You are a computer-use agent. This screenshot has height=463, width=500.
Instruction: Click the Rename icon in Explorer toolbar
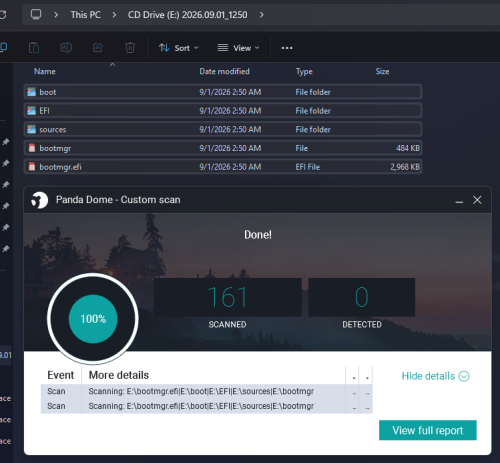tap(66, 48)
